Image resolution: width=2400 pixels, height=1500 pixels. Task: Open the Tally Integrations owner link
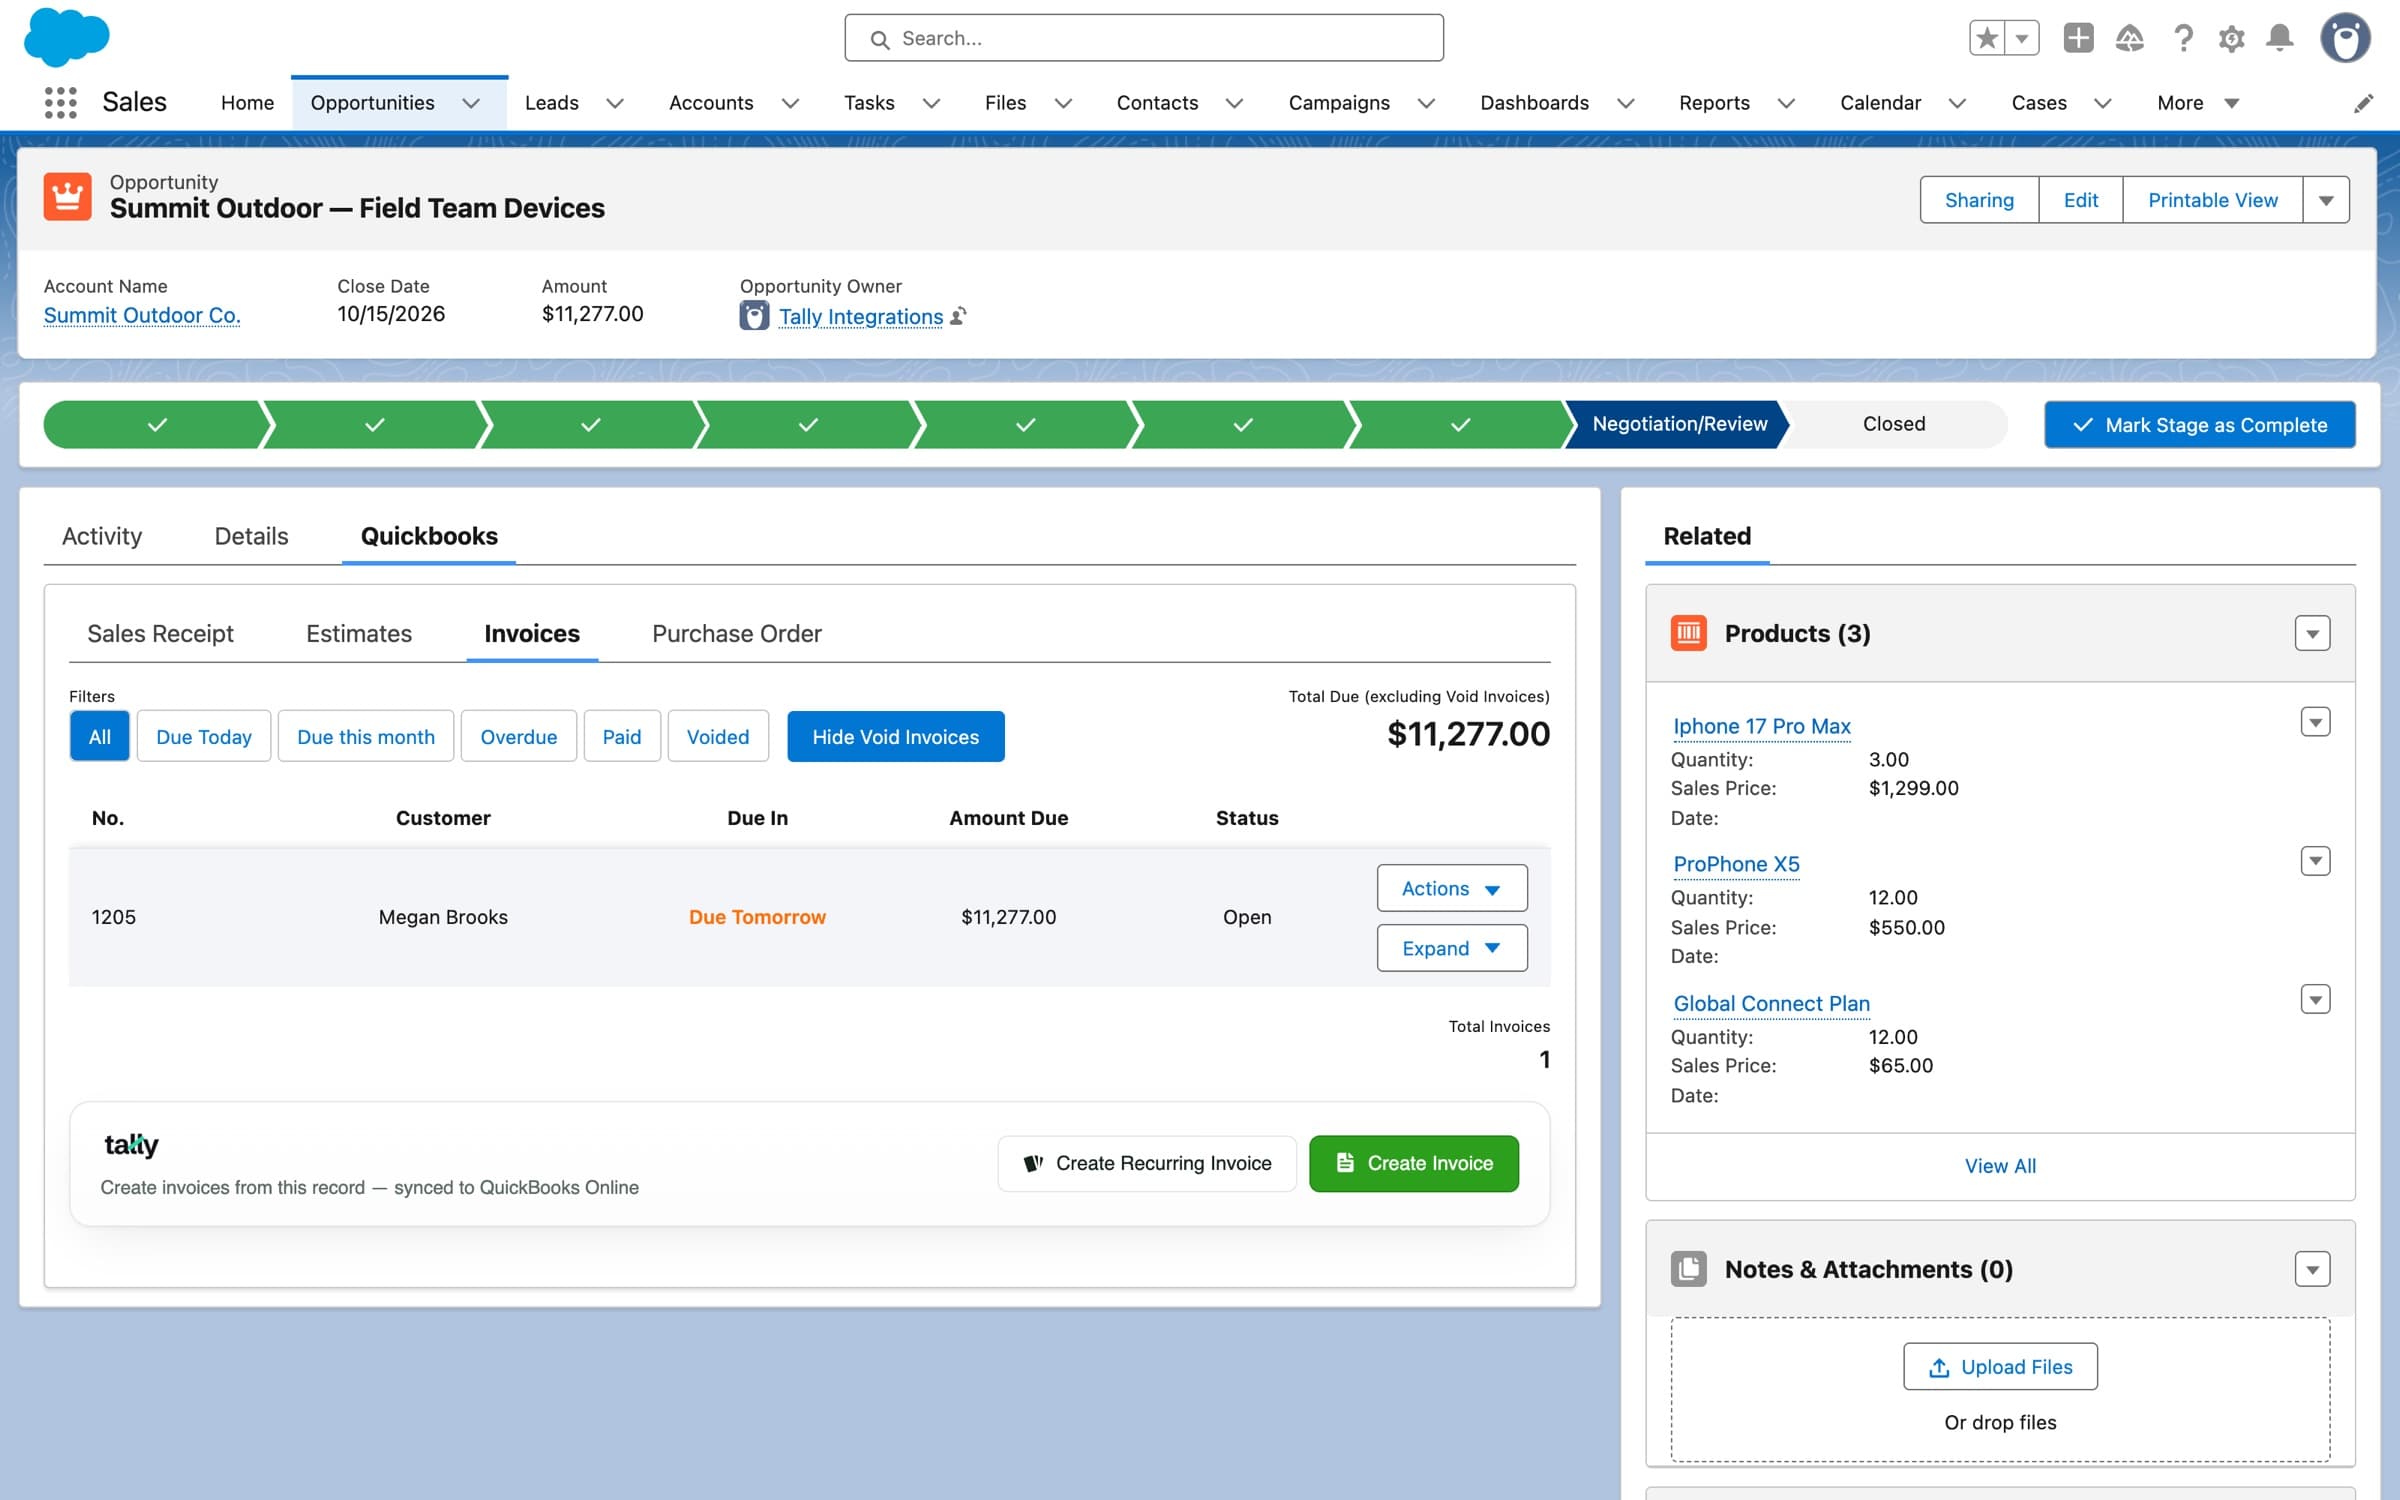[x=861, y=316]
